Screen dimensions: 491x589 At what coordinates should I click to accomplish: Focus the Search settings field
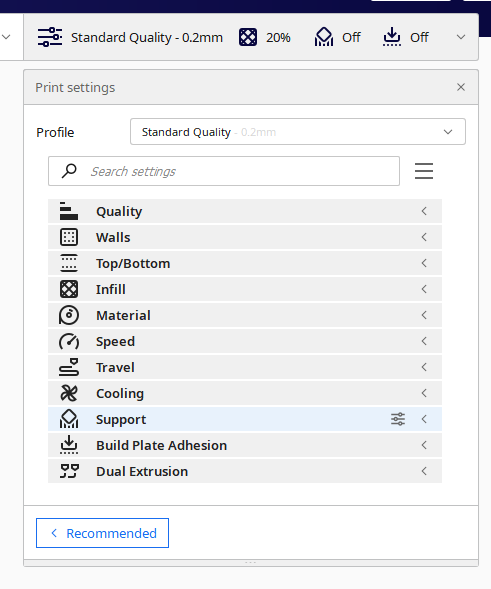[x=224, y=171]
